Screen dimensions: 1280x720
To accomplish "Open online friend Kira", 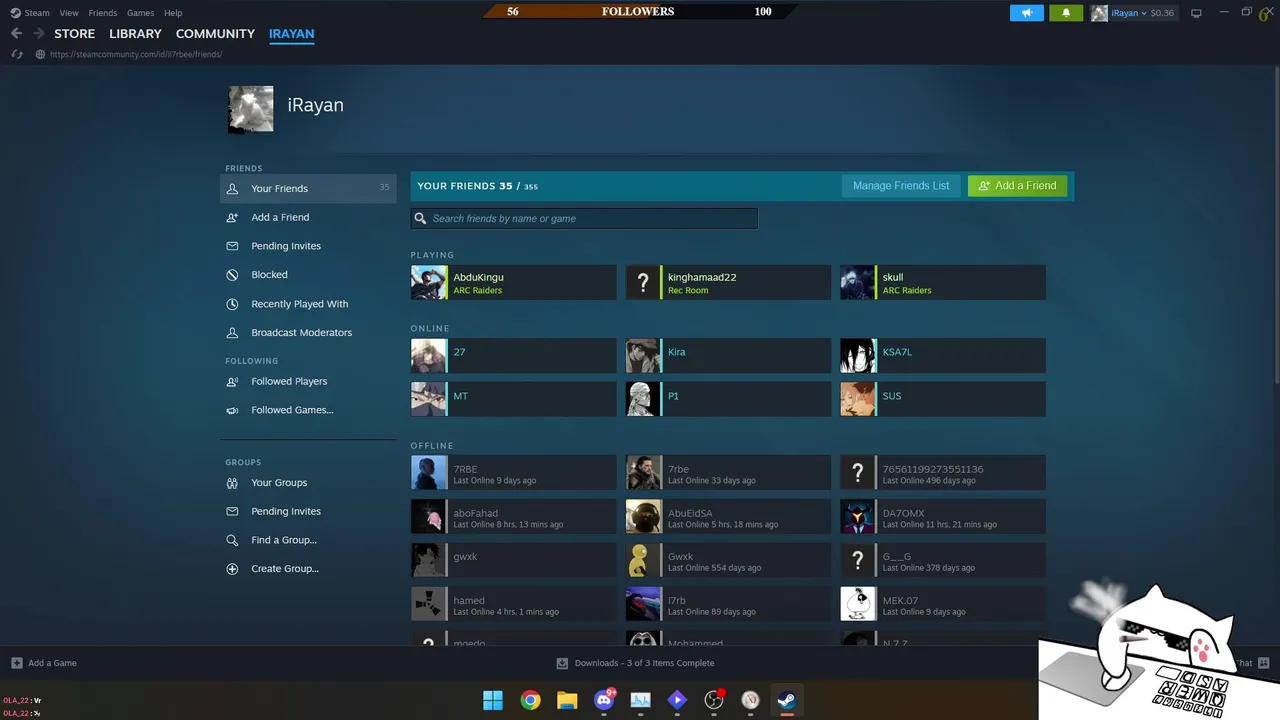I will 728,355.
